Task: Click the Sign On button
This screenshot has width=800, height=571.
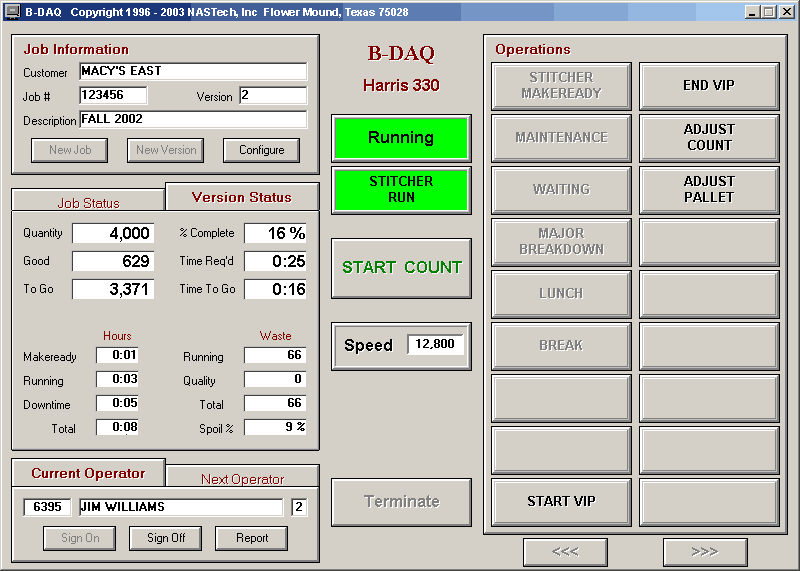Action: point(80,538)
